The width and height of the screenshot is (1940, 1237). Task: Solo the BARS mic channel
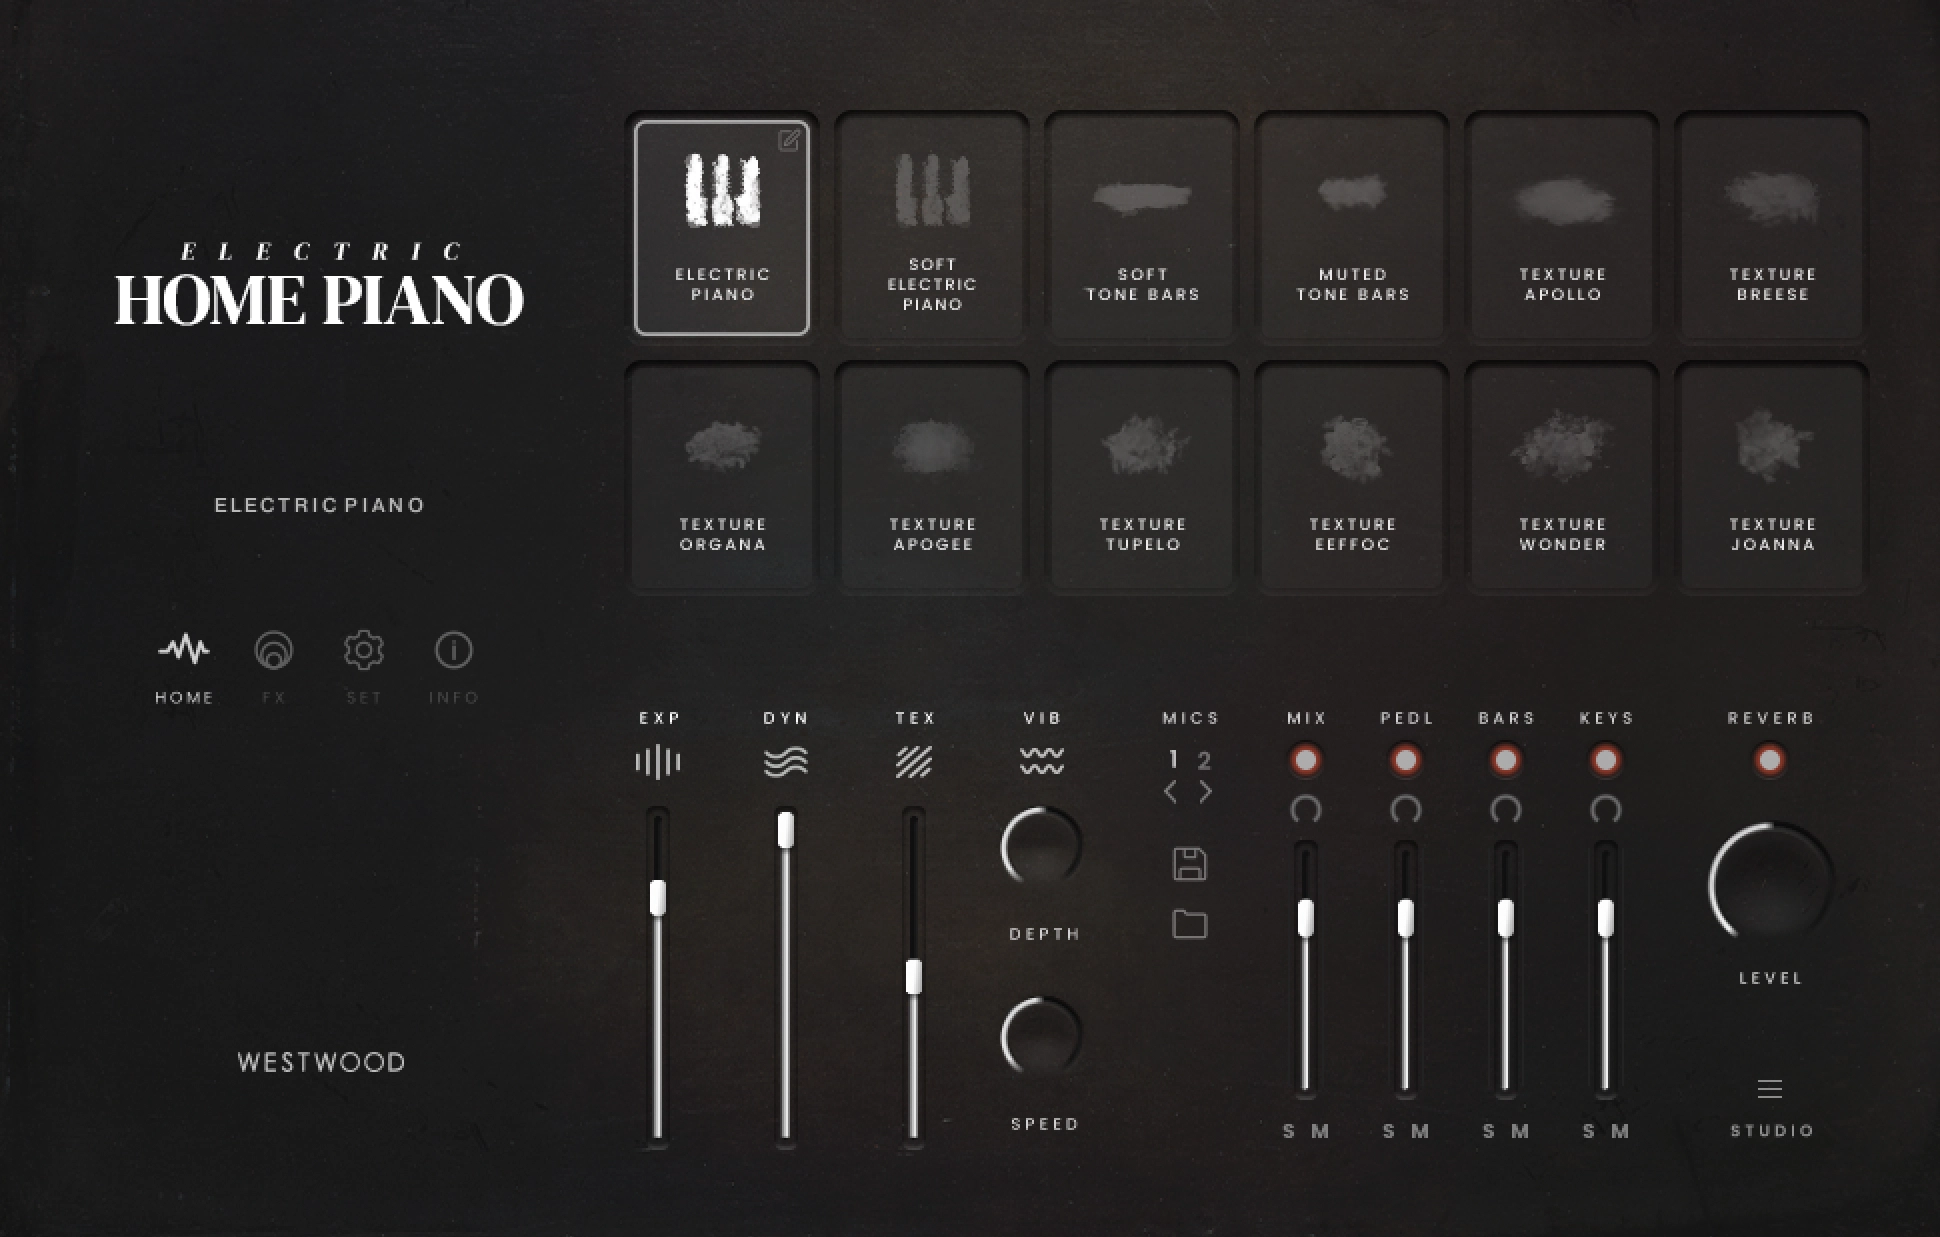1489,1131
